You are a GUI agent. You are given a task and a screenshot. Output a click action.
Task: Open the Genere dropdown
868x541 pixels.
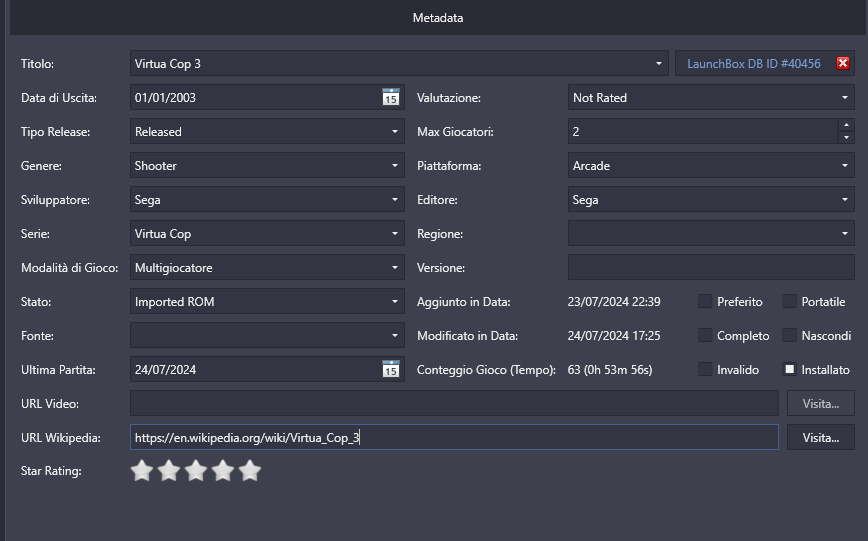tap(395, 166)
